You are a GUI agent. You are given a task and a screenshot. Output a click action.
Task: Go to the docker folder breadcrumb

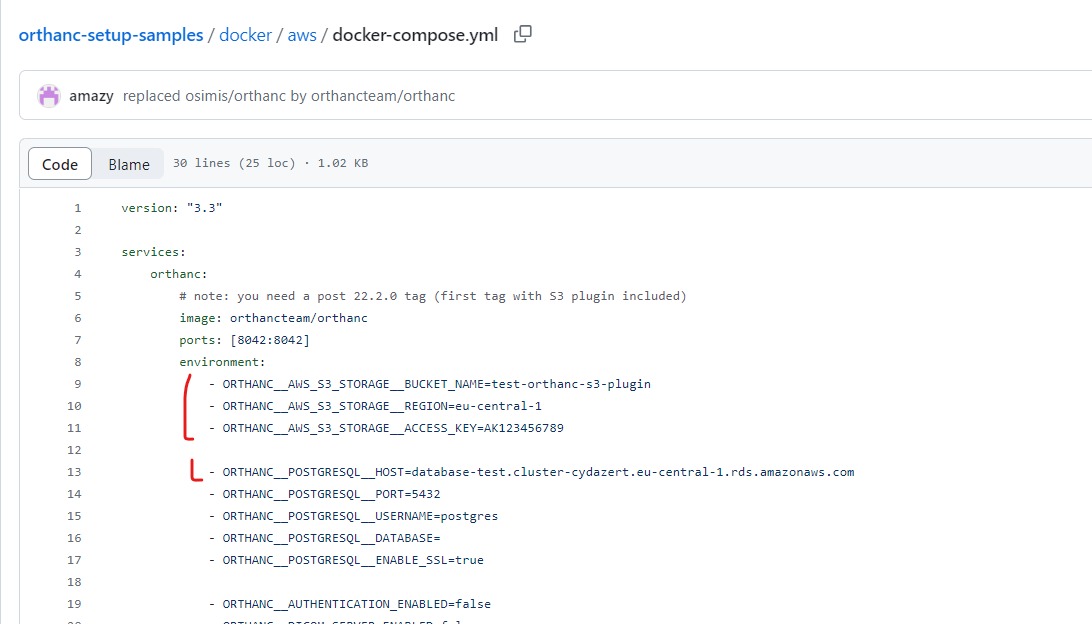[x=245, y=35]
